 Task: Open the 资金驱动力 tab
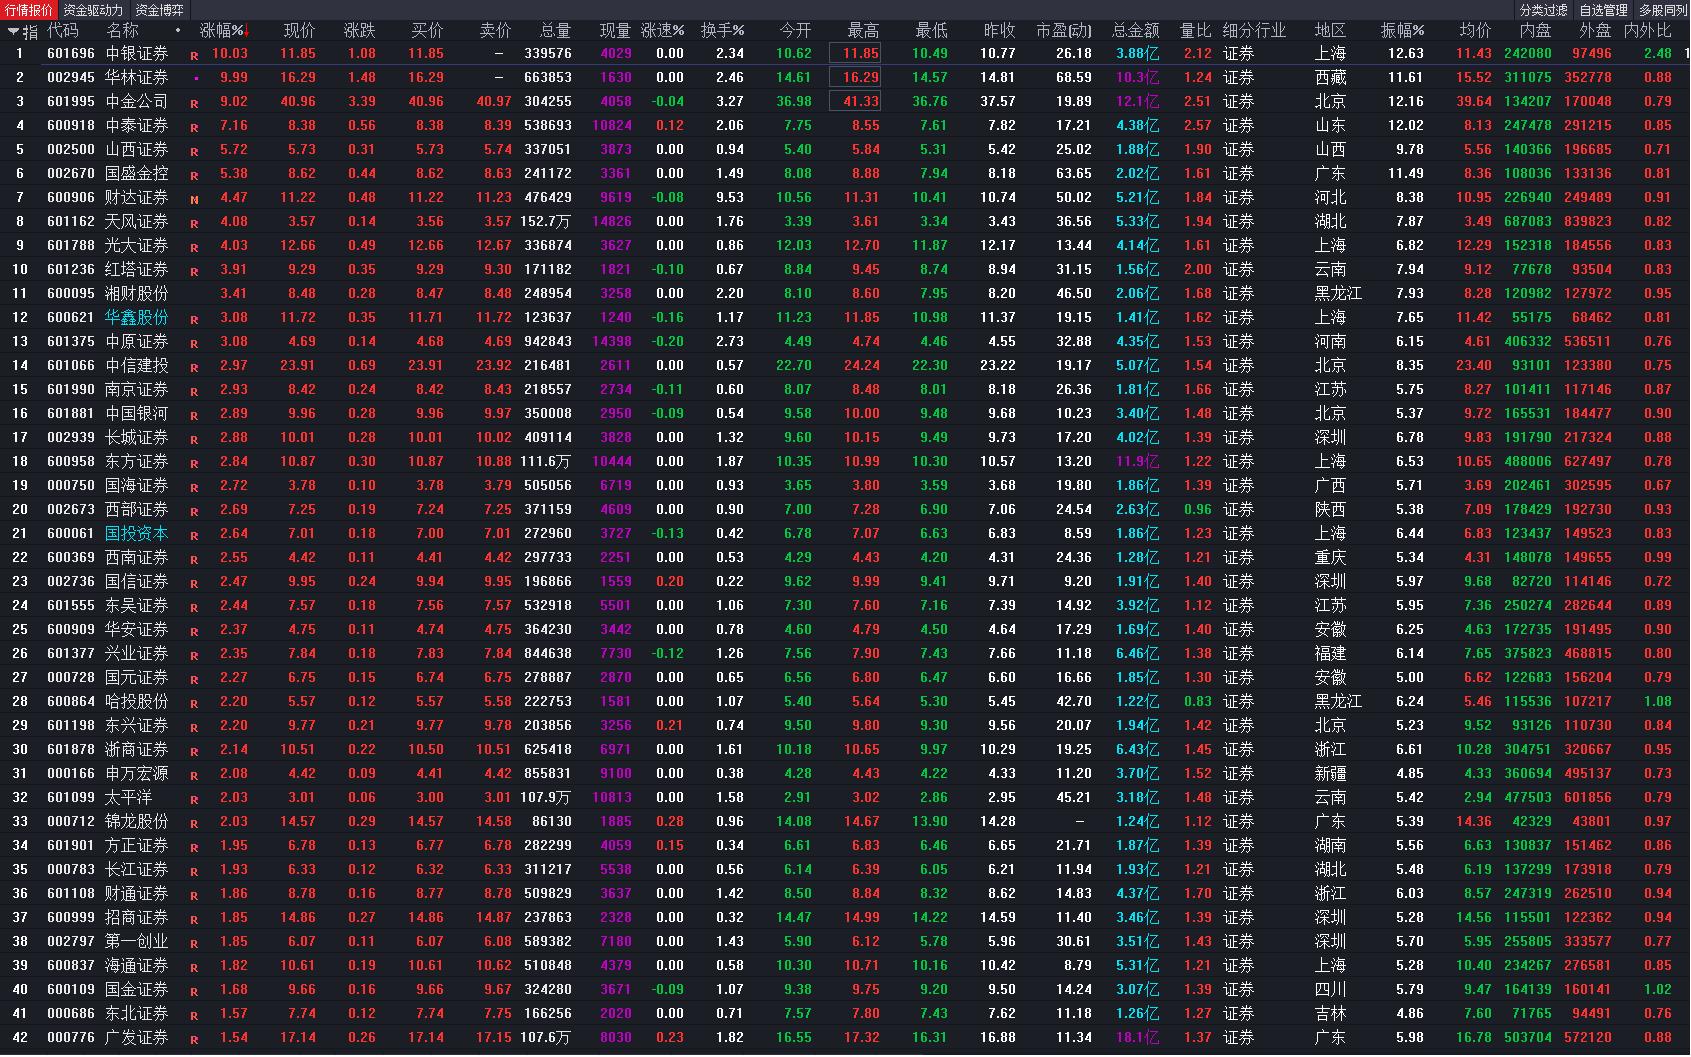tap(93, 10)
